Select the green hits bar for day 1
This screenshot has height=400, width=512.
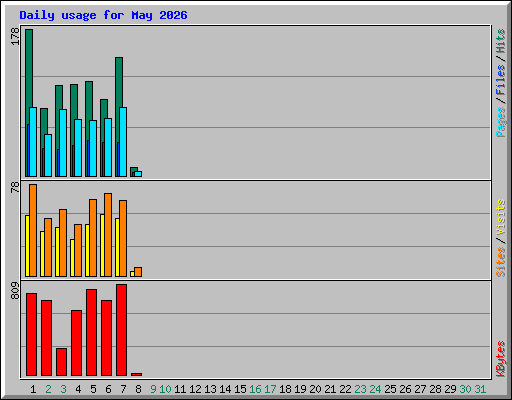[29, 68]
